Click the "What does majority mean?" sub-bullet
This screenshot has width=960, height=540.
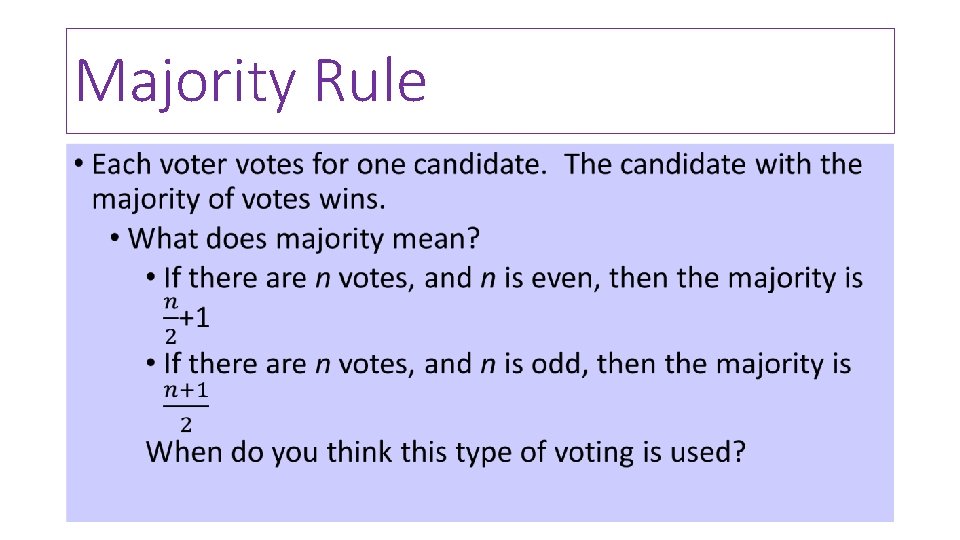[x=305, y=239]
